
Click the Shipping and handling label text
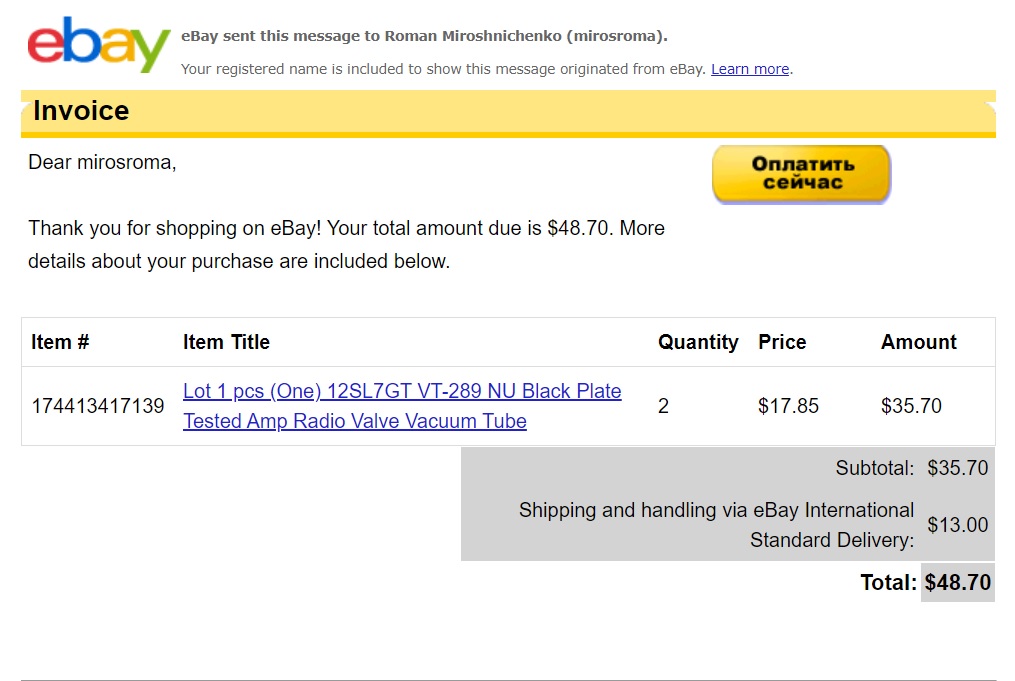point(716,525)
